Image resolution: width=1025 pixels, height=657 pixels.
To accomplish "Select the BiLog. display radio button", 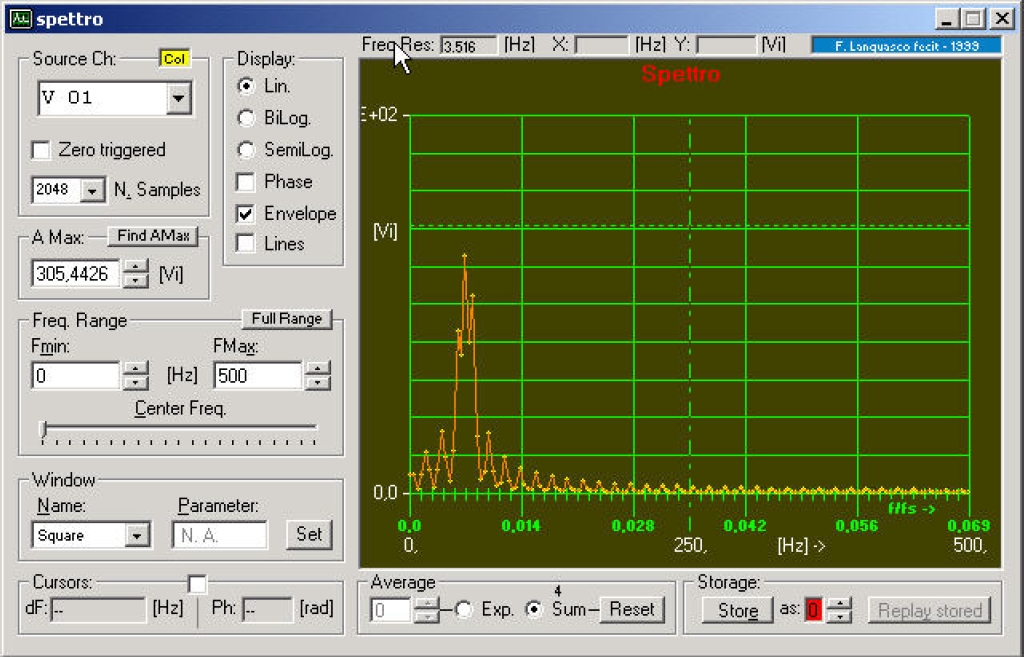I will point(246,118).
